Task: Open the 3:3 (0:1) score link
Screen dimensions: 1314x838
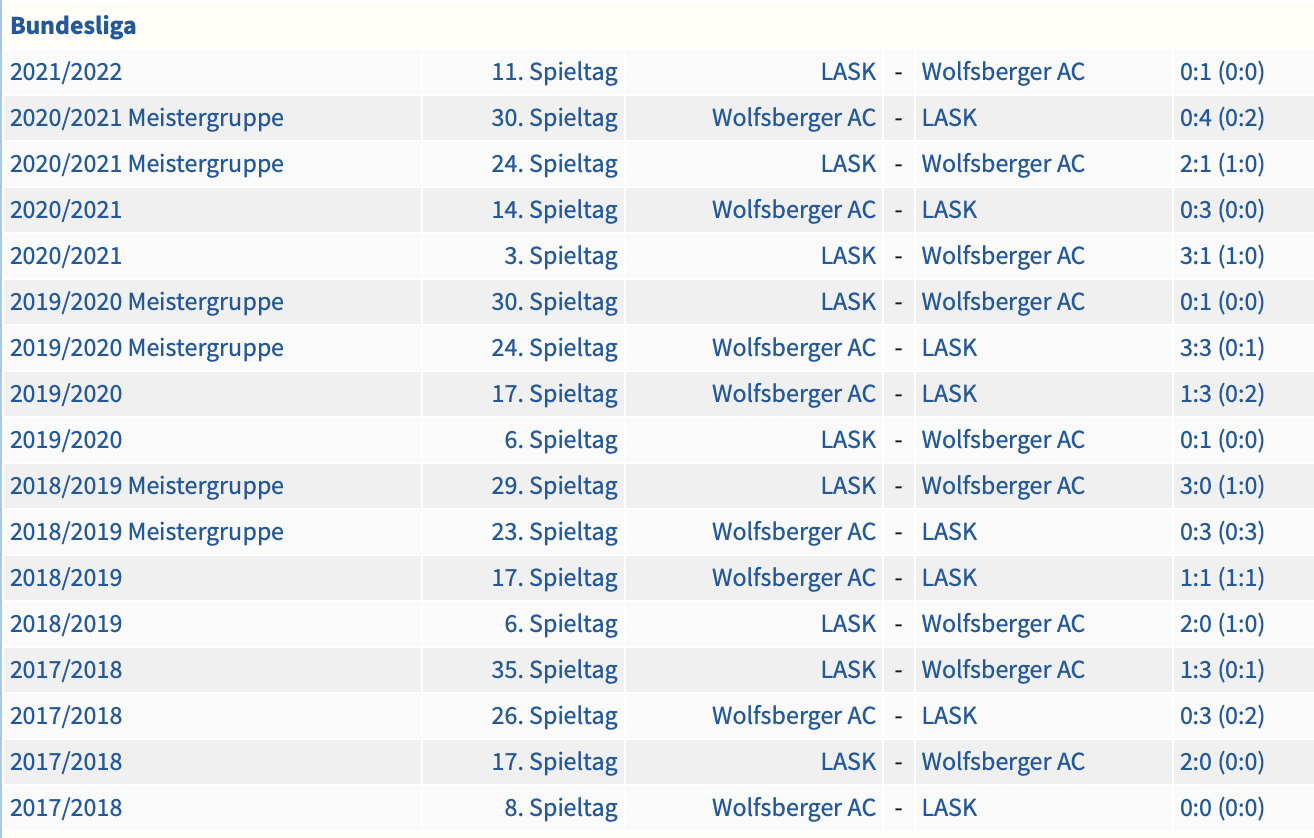Action: click(1222, 348)
